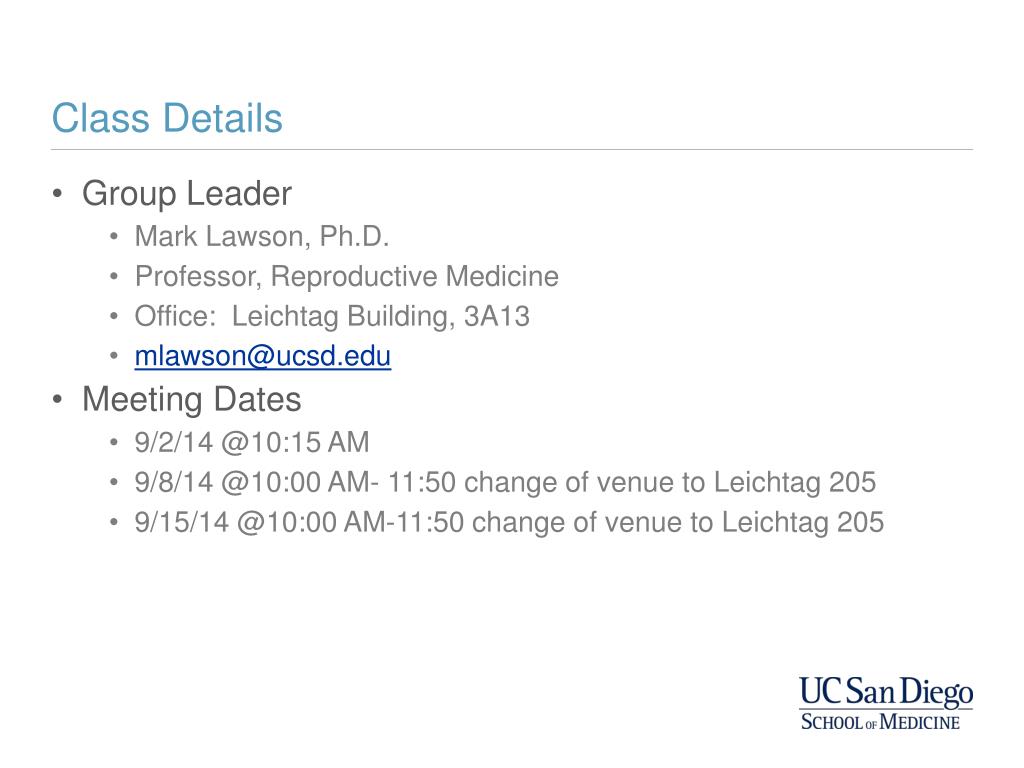1024x768 pixels.
Task: Click Professor, Reproductive Medicine text
Action: [347, 277]
